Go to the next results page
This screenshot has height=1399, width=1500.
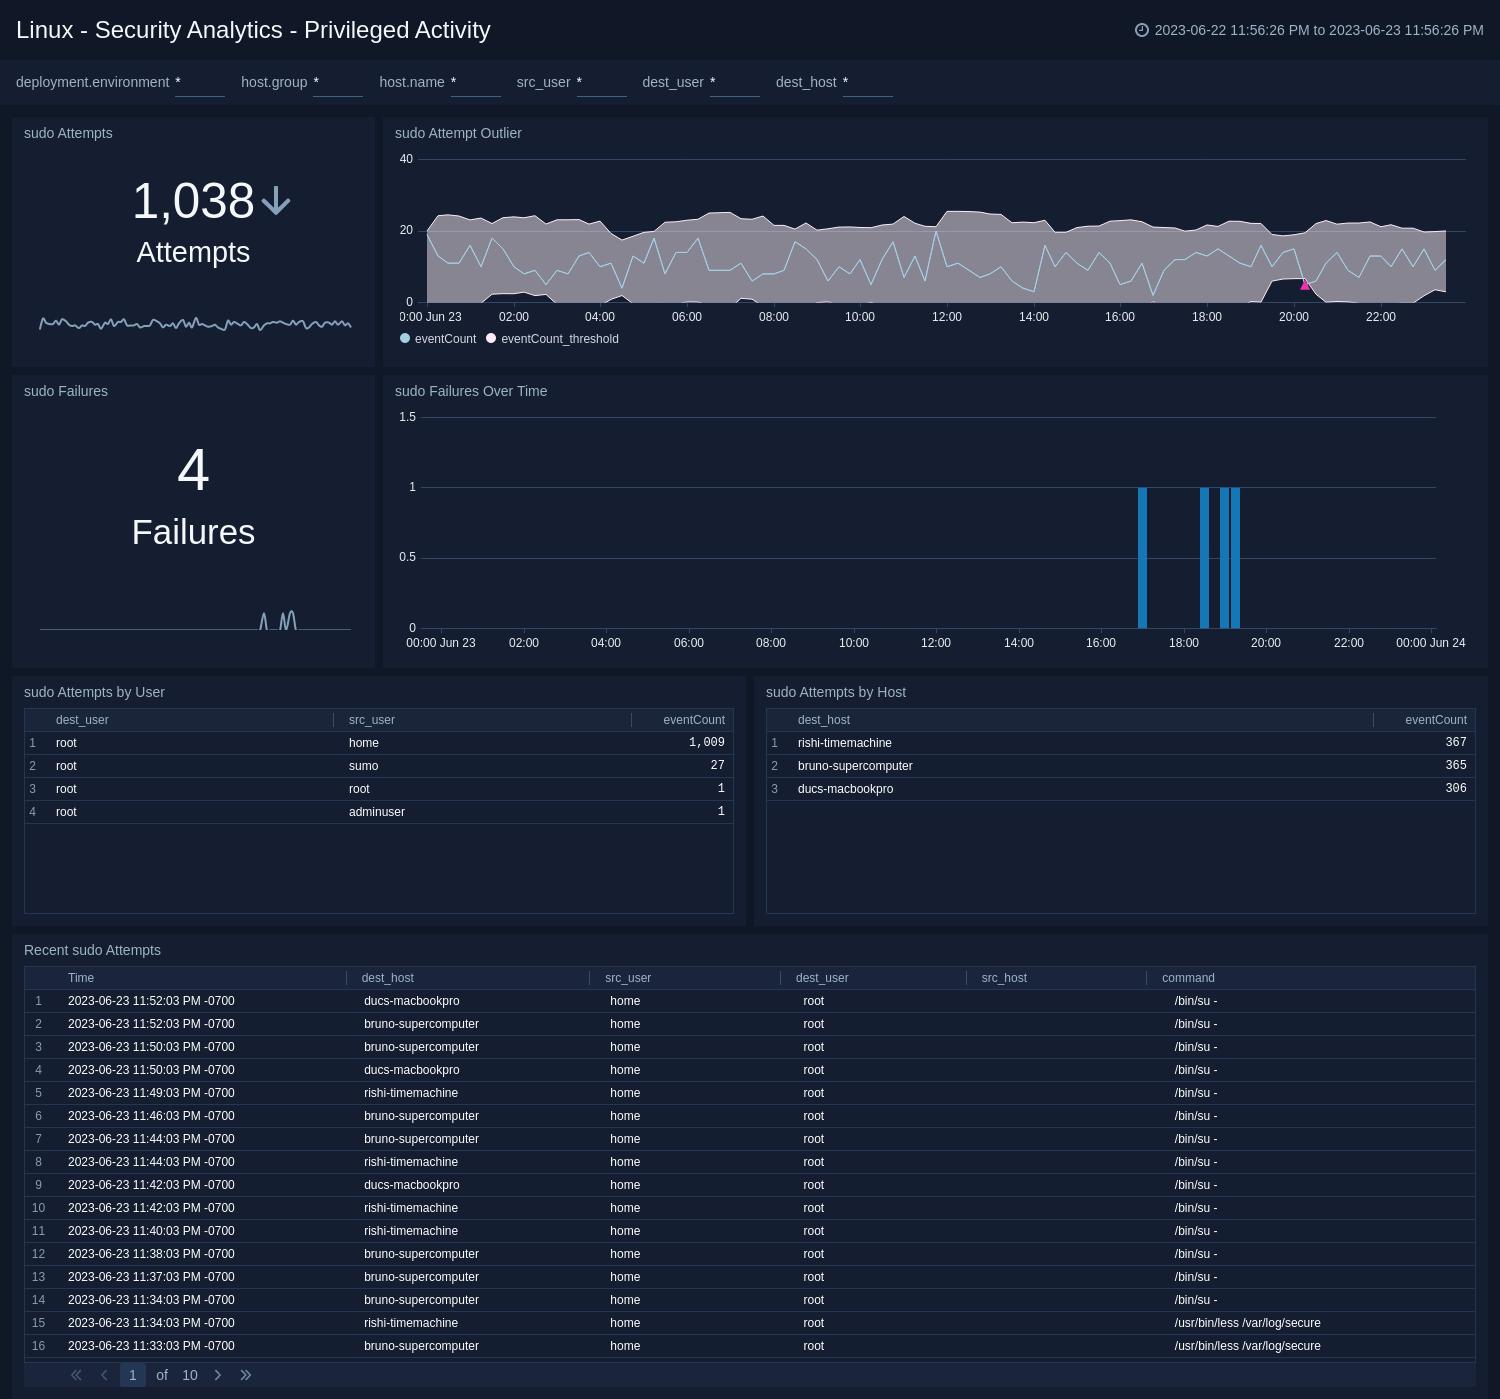tap(218, 1375)
